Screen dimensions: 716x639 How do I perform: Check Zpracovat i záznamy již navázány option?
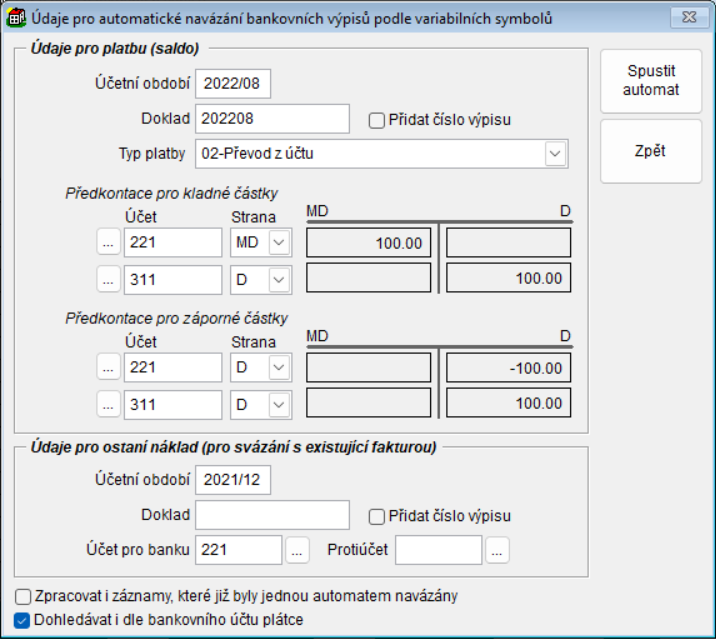(x=24, y=596)
